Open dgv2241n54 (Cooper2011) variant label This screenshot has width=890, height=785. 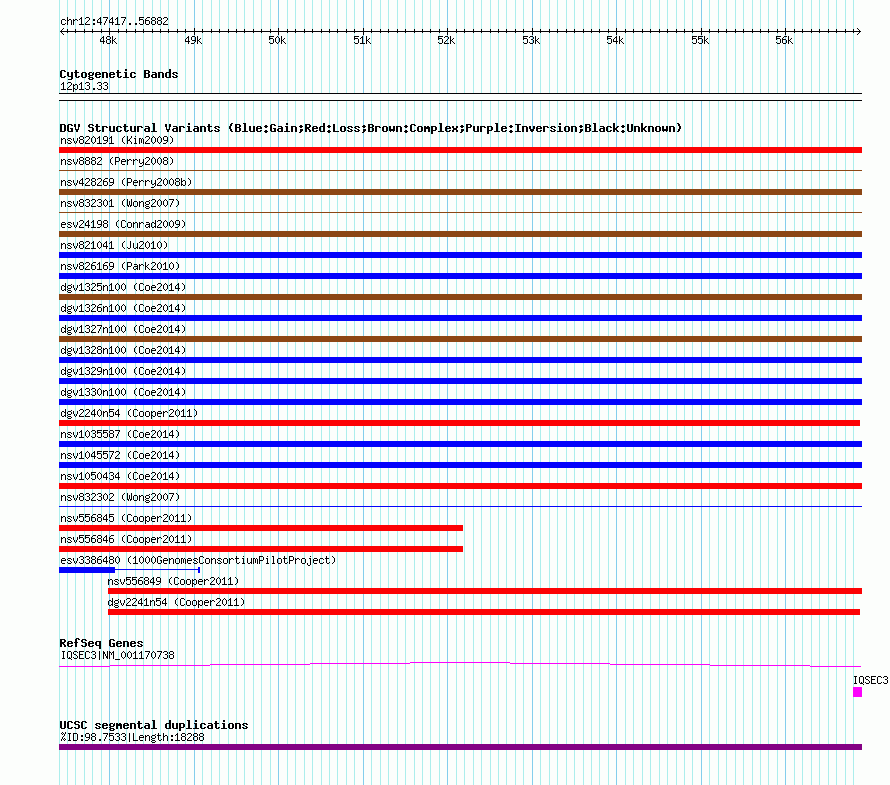click(x=176, y=602)
